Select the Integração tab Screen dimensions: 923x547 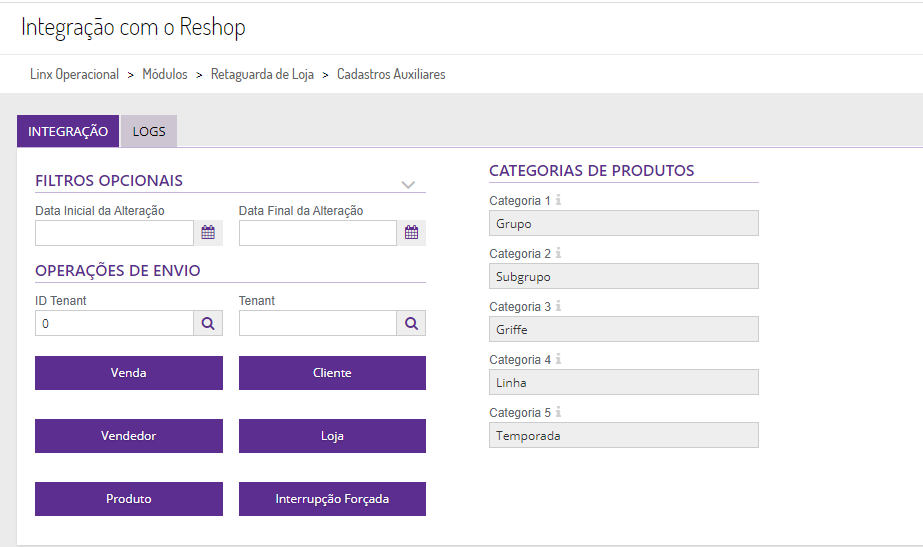68,132
